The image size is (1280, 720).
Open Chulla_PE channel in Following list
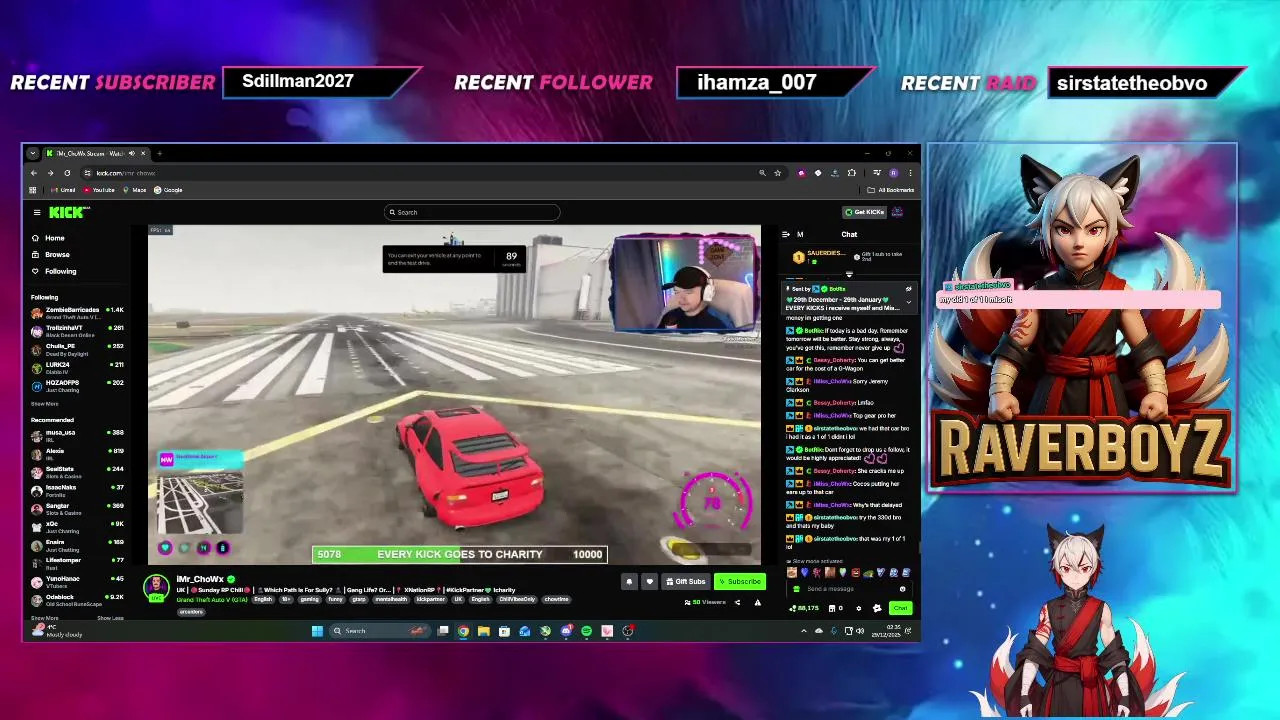(x=78, y=348)
